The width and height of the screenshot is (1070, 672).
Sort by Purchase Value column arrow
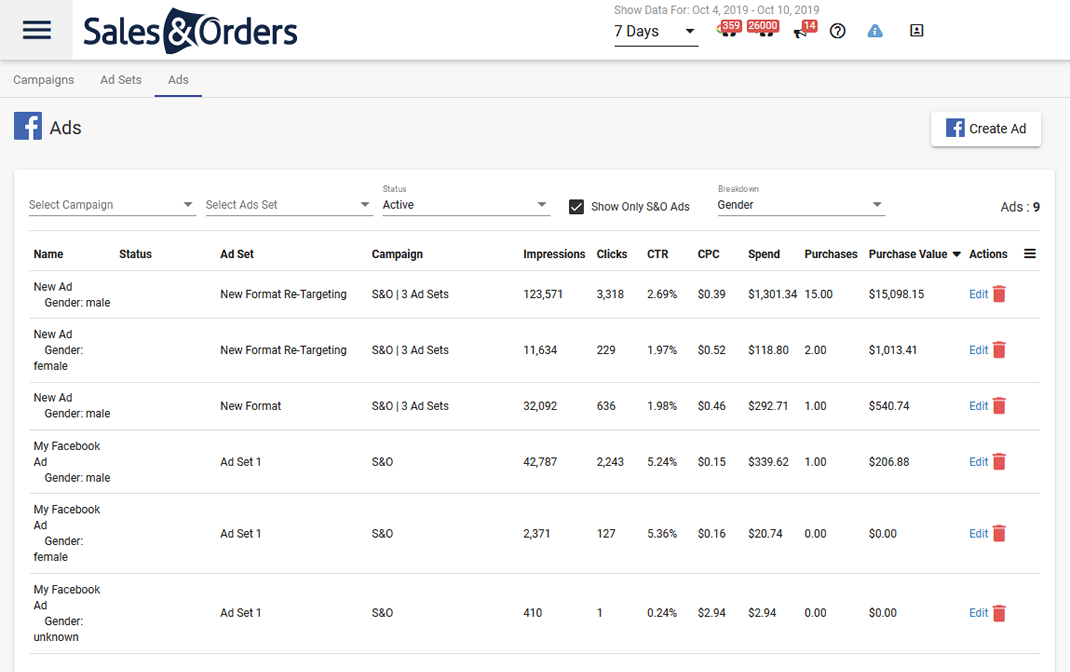click(x=956, y=253)
